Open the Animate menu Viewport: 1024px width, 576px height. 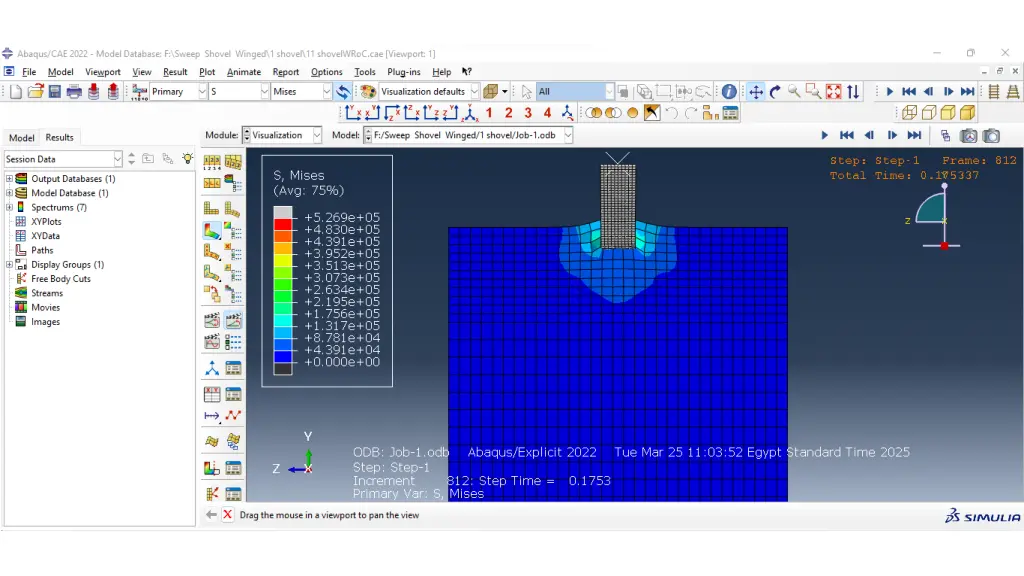244,72
